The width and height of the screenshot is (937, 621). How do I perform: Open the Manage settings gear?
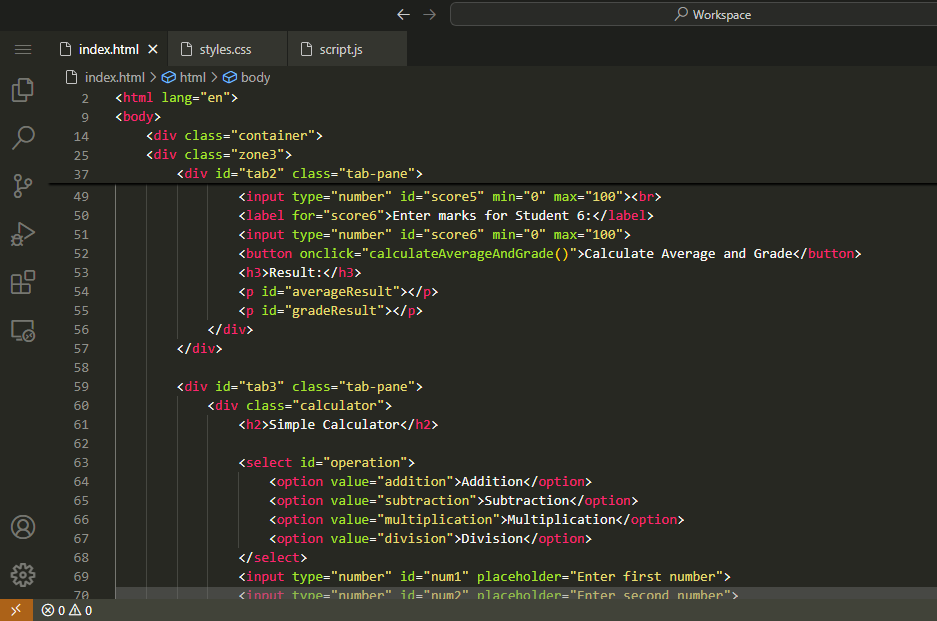22,574
